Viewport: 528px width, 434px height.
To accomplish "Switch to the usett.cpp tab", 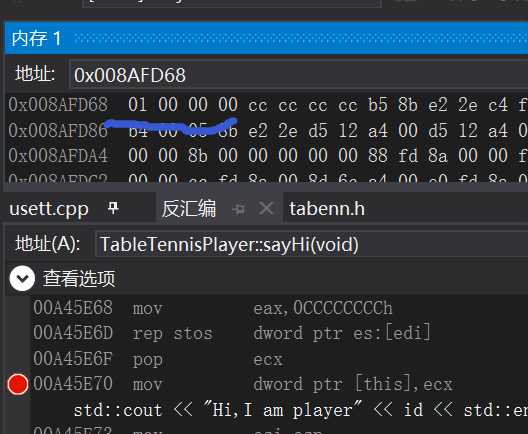I will point(49,209).
